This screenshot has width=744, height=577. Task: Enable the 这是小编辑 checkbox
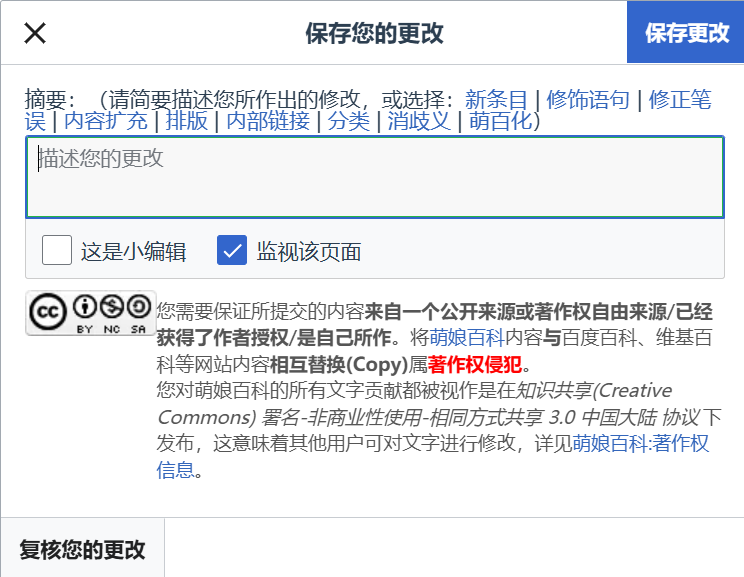pos(57,250)
